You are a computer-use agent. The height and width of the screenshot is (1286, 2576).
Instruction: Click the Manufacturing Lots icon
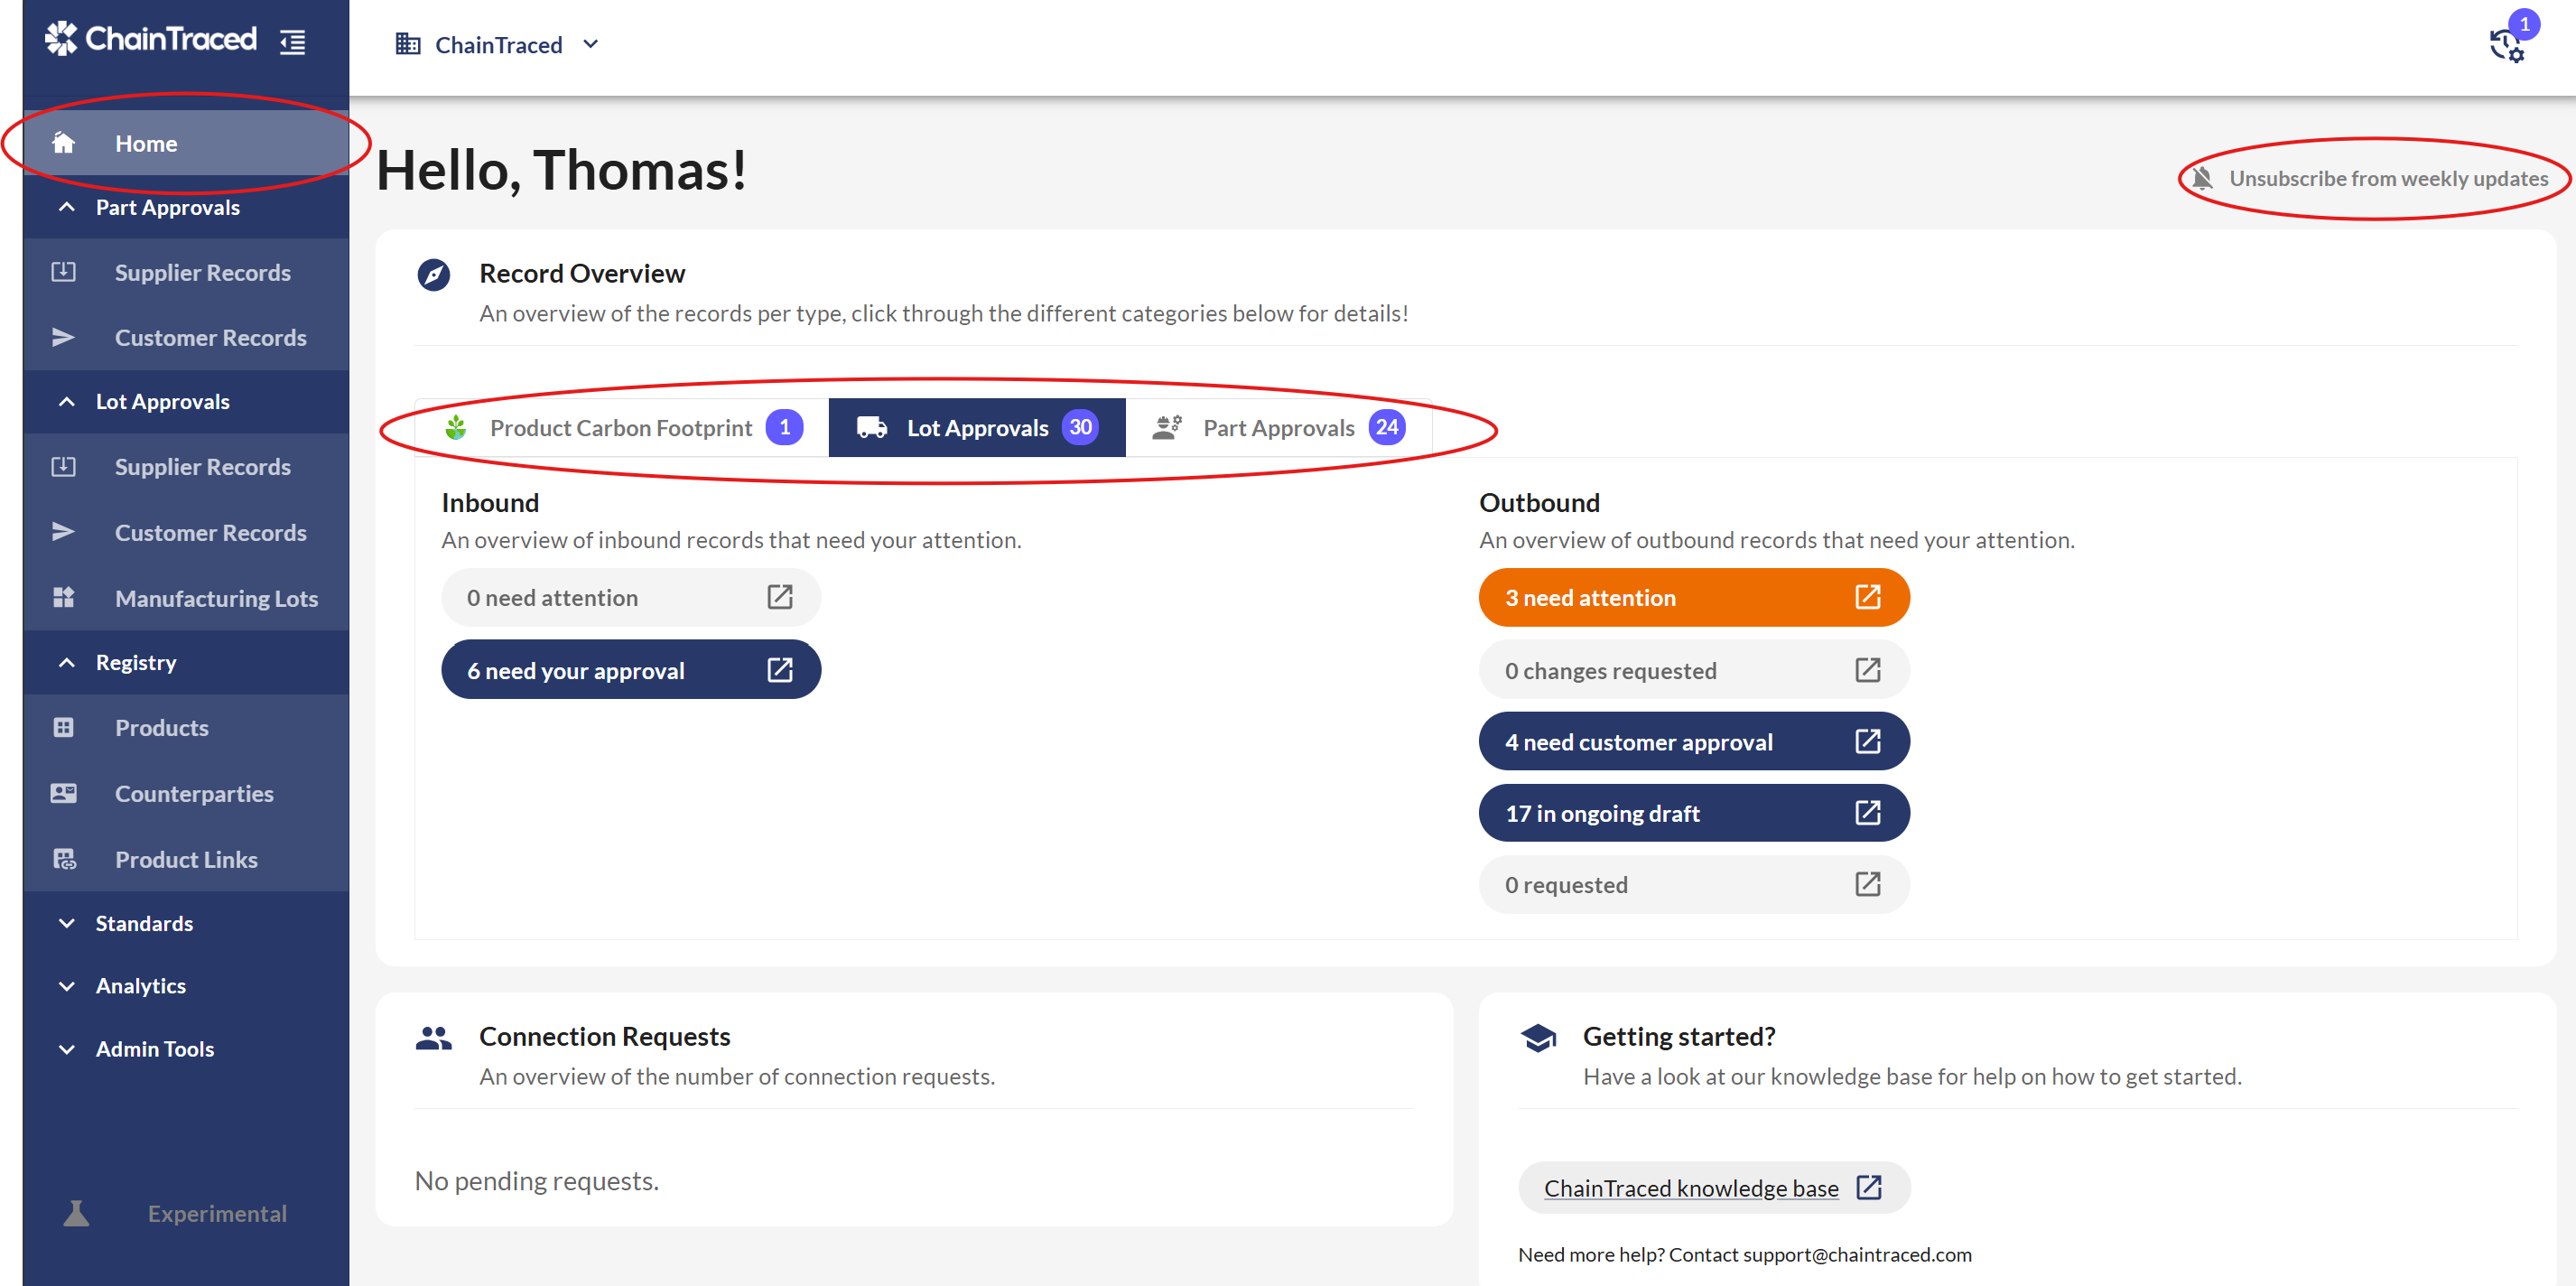(x=64, y=598)
